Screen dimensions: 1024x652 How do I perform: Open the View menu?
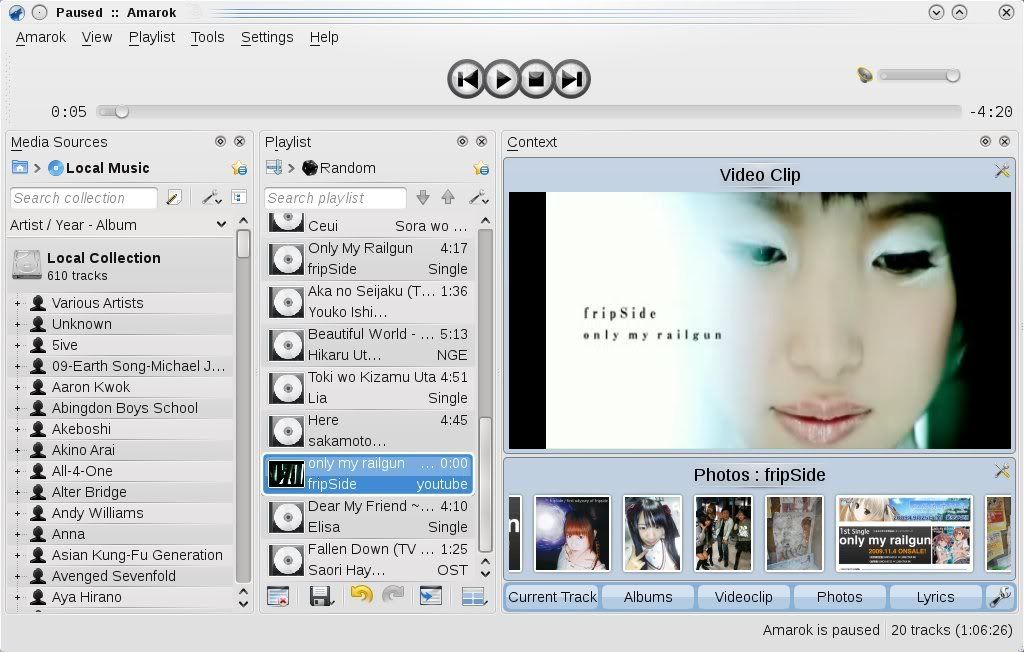pyautogui.click(x=97, y=37)
